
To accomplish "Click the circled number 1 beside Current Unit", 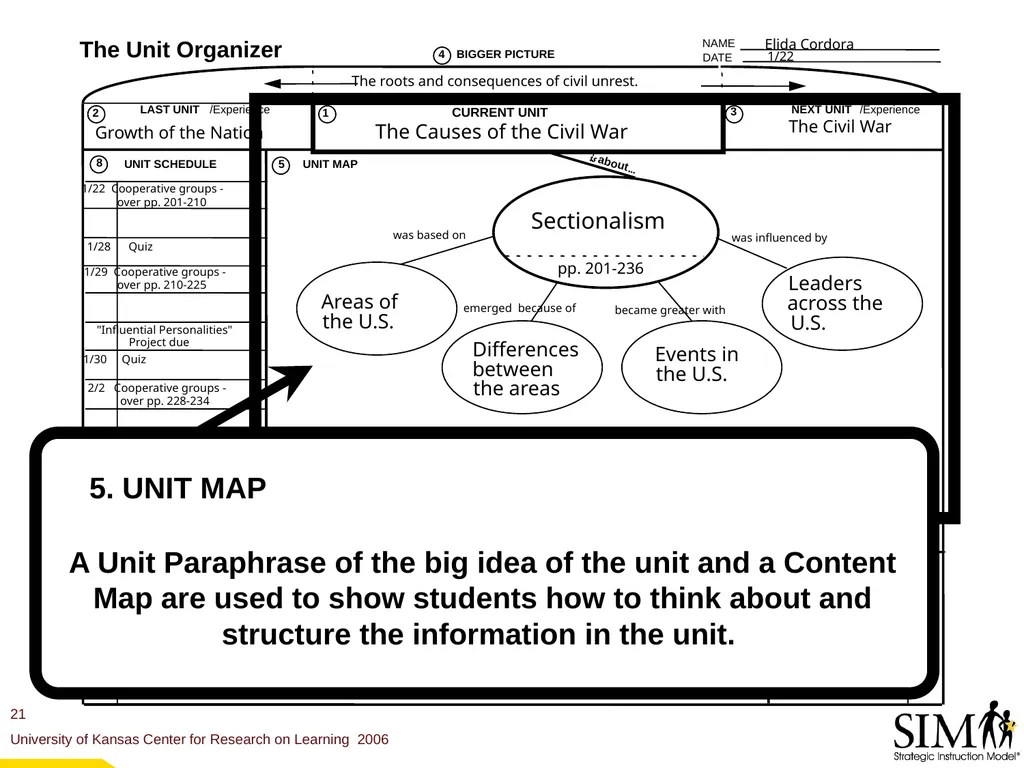I will tap(327, 114).
